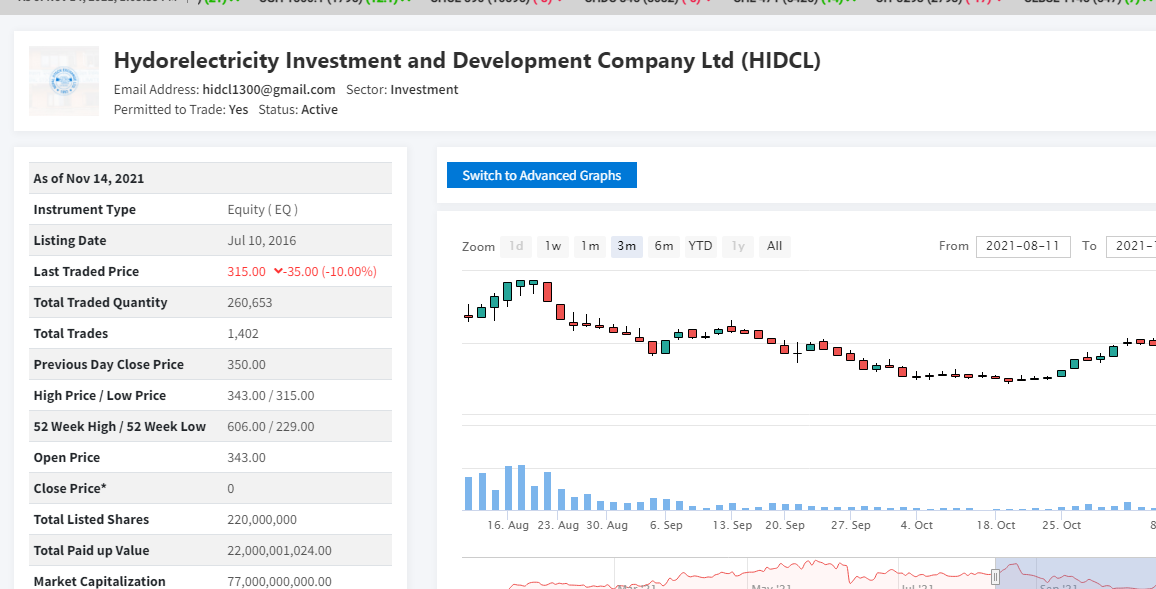Click the Status value Active
The height and width of the screenshot is (589, 1156).
[320, 110]
